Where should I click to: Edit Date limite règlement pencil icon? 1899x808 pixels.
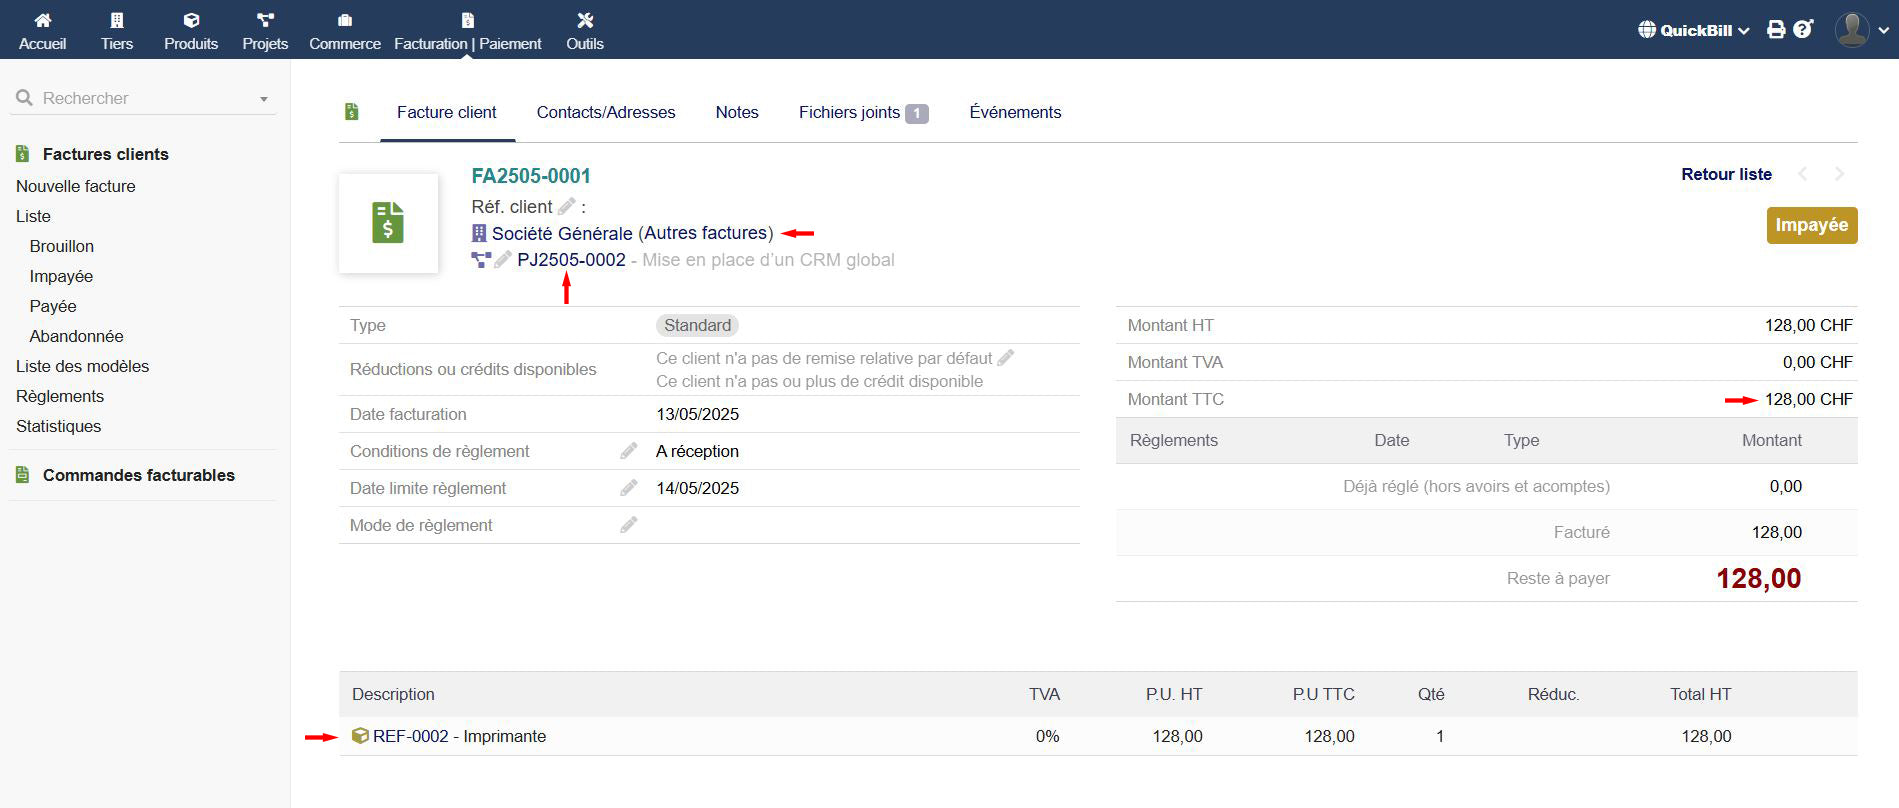point(628,488)
